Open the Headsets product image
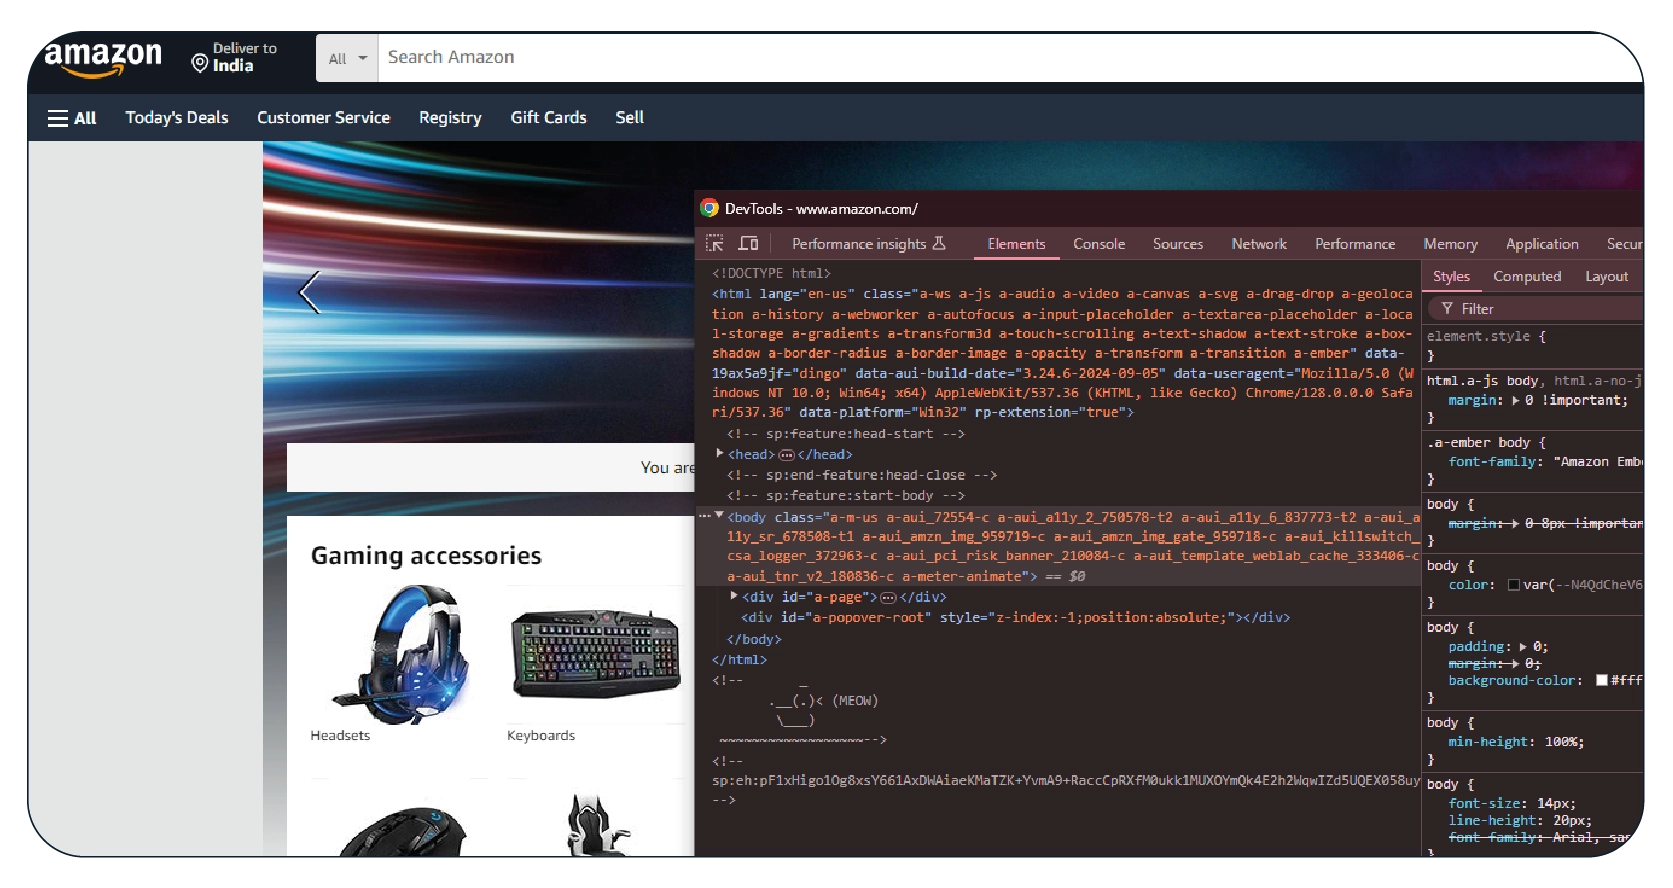The image size is (1673, 888). pyautogui.click(x=401, y=653)
